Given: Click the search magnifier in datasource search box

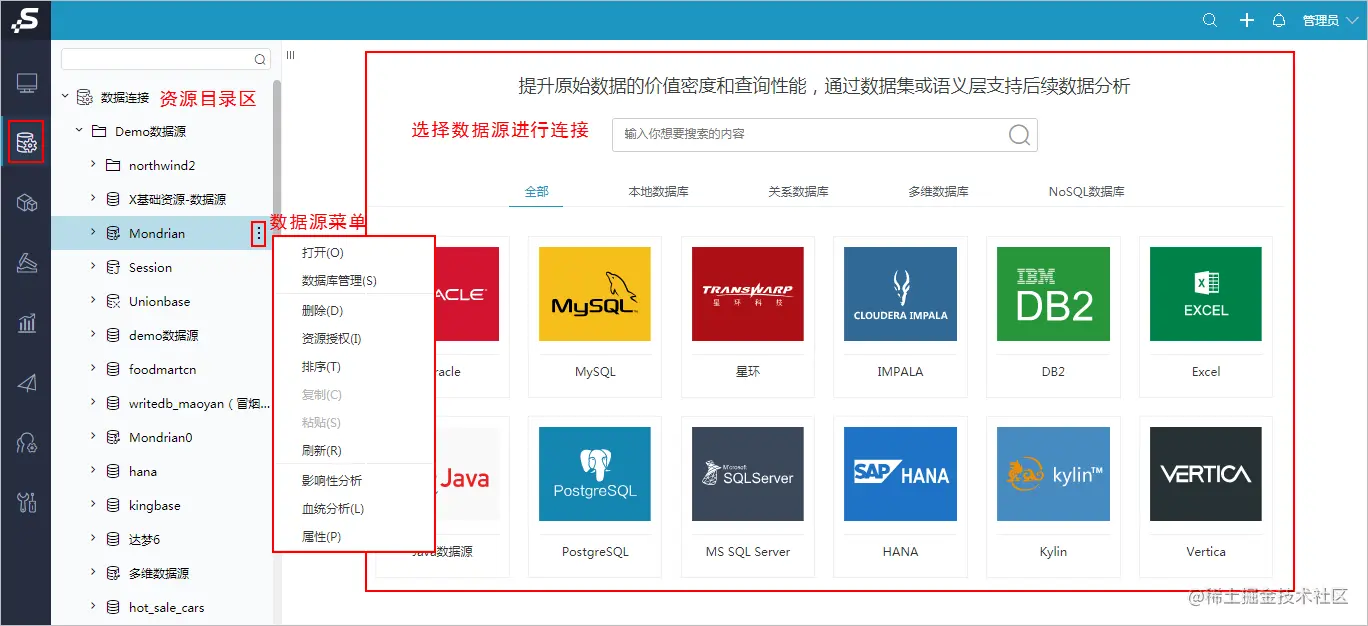Looking at the screenshot, I should pos(1019,135).
